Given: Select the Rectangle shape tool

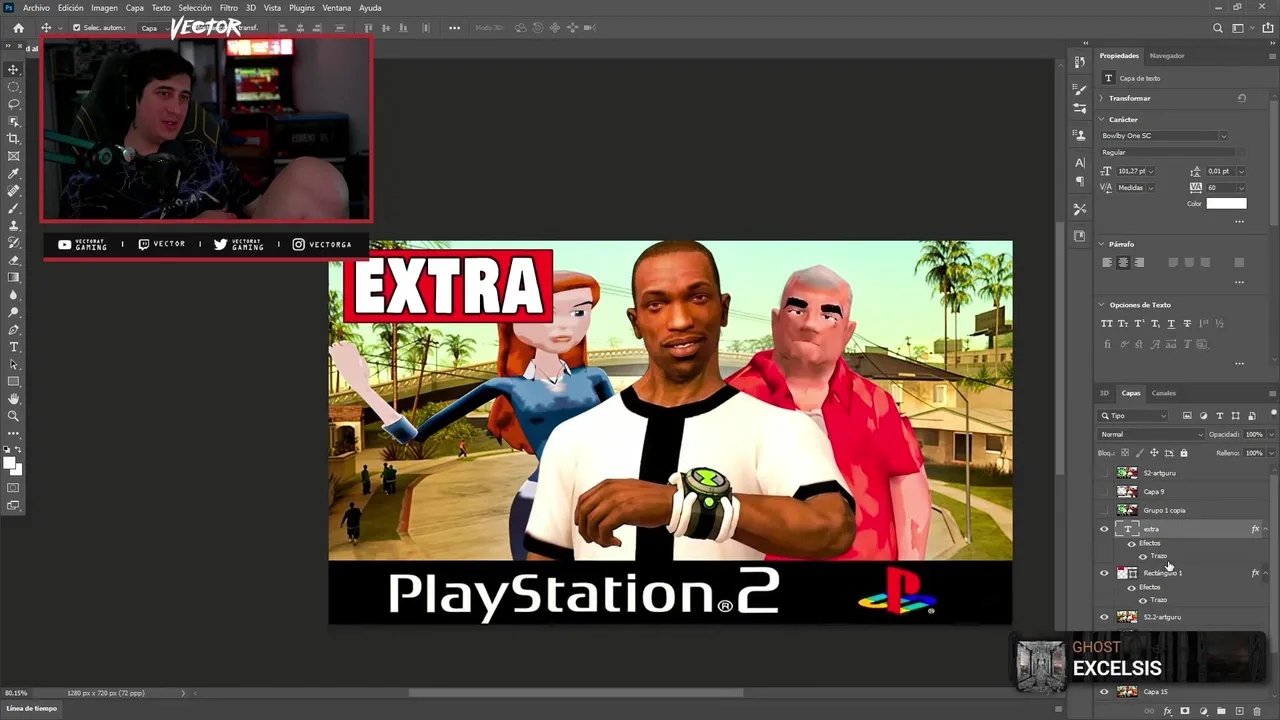Looking at the screenshot, I should pos(14,381).
